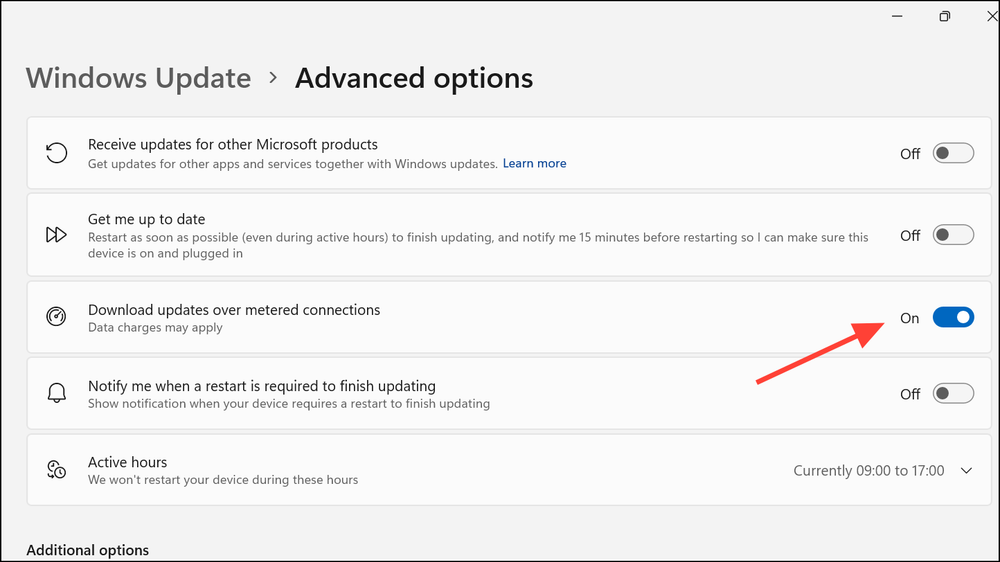
Task: Click the bell icon for restart notifications
Action: pyautogui.click(x=57, y=394)
